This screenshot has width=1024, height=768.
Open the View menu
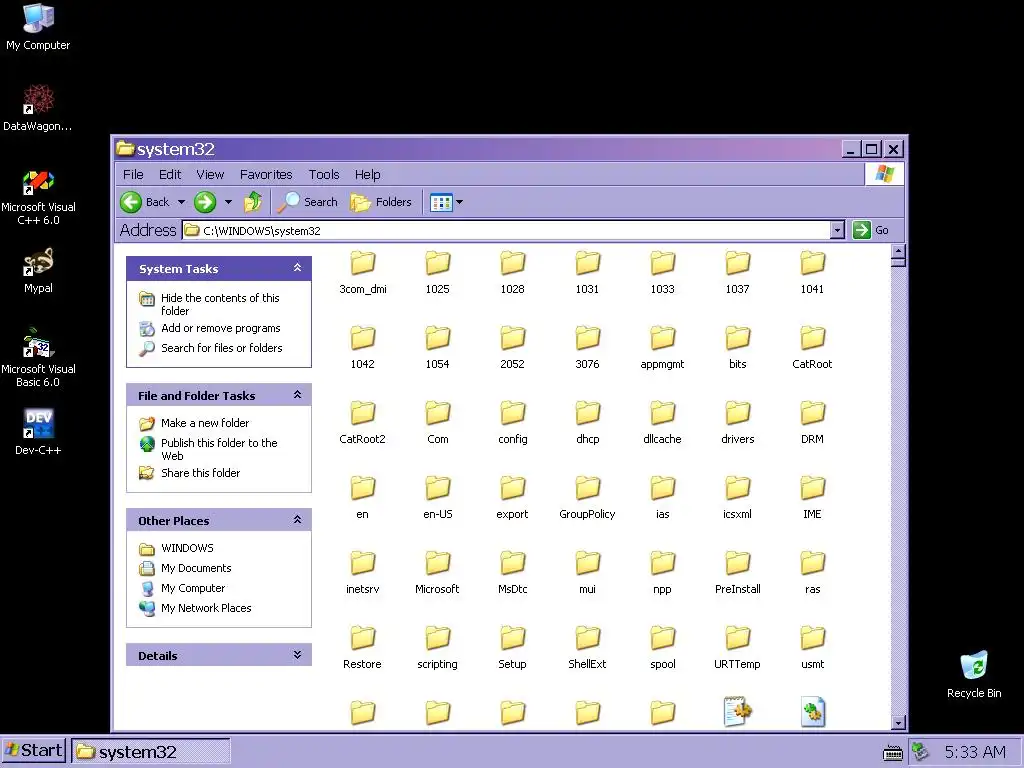pyautogui.click(x=210, y=174)
